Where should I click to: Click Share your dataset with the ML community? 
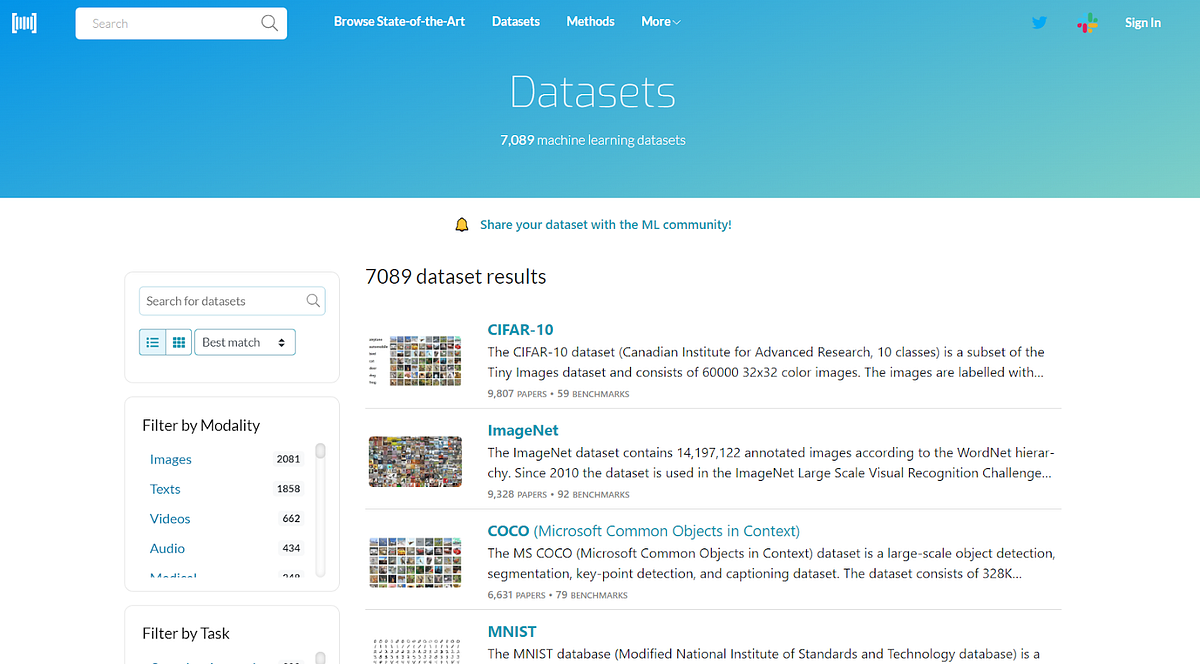click(x=605, y=224)
